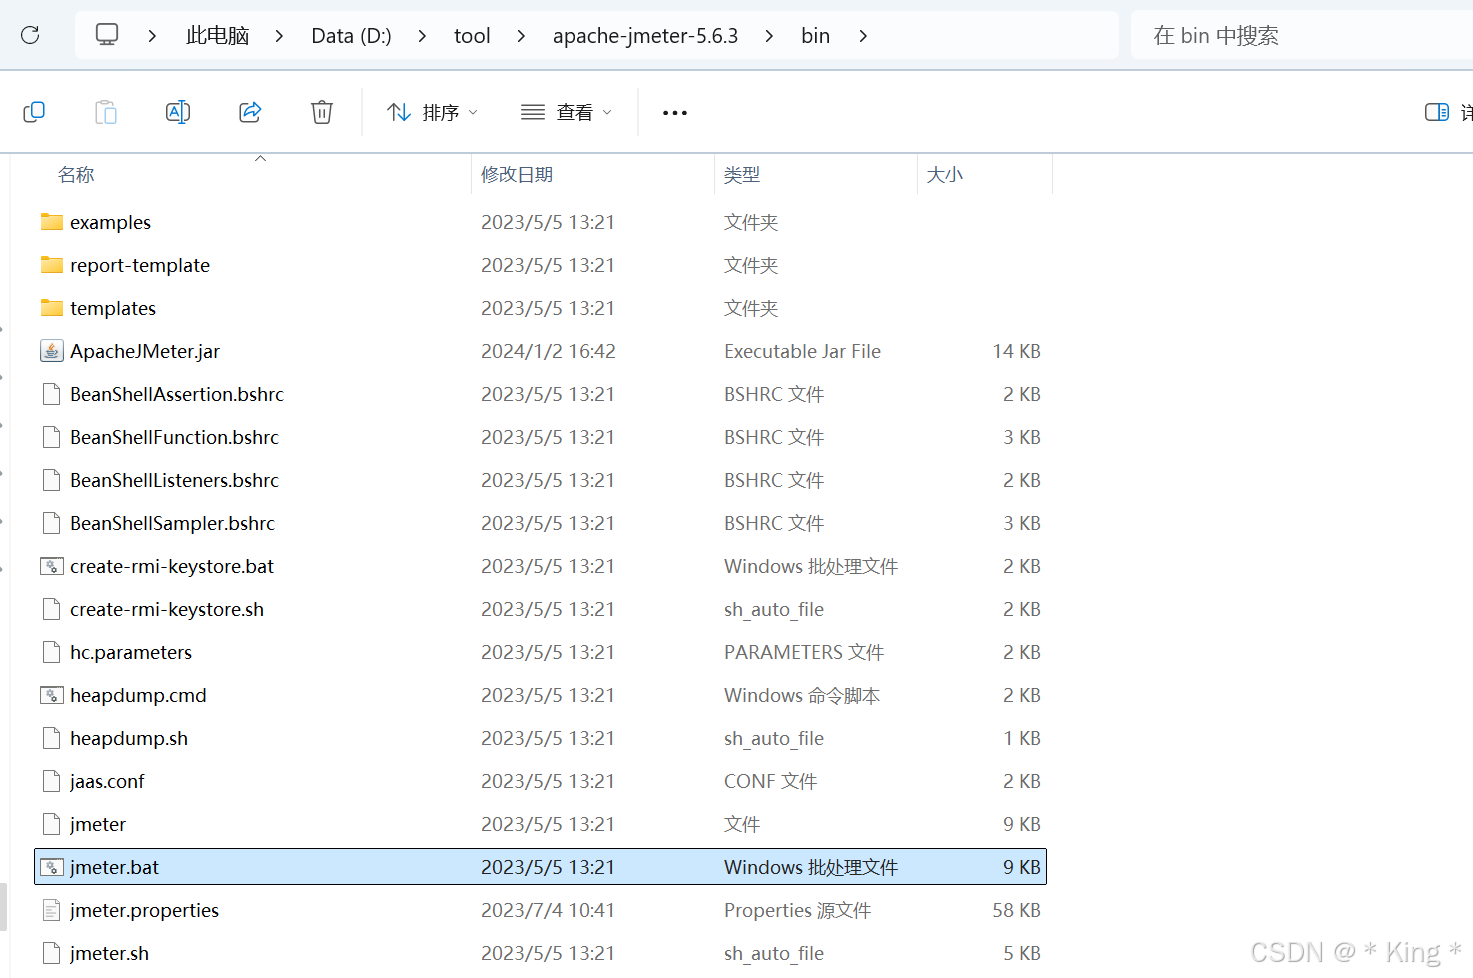Click the hc.parameters file name
The height and width of the screenshot is (978, 1473).
(131, 652)
